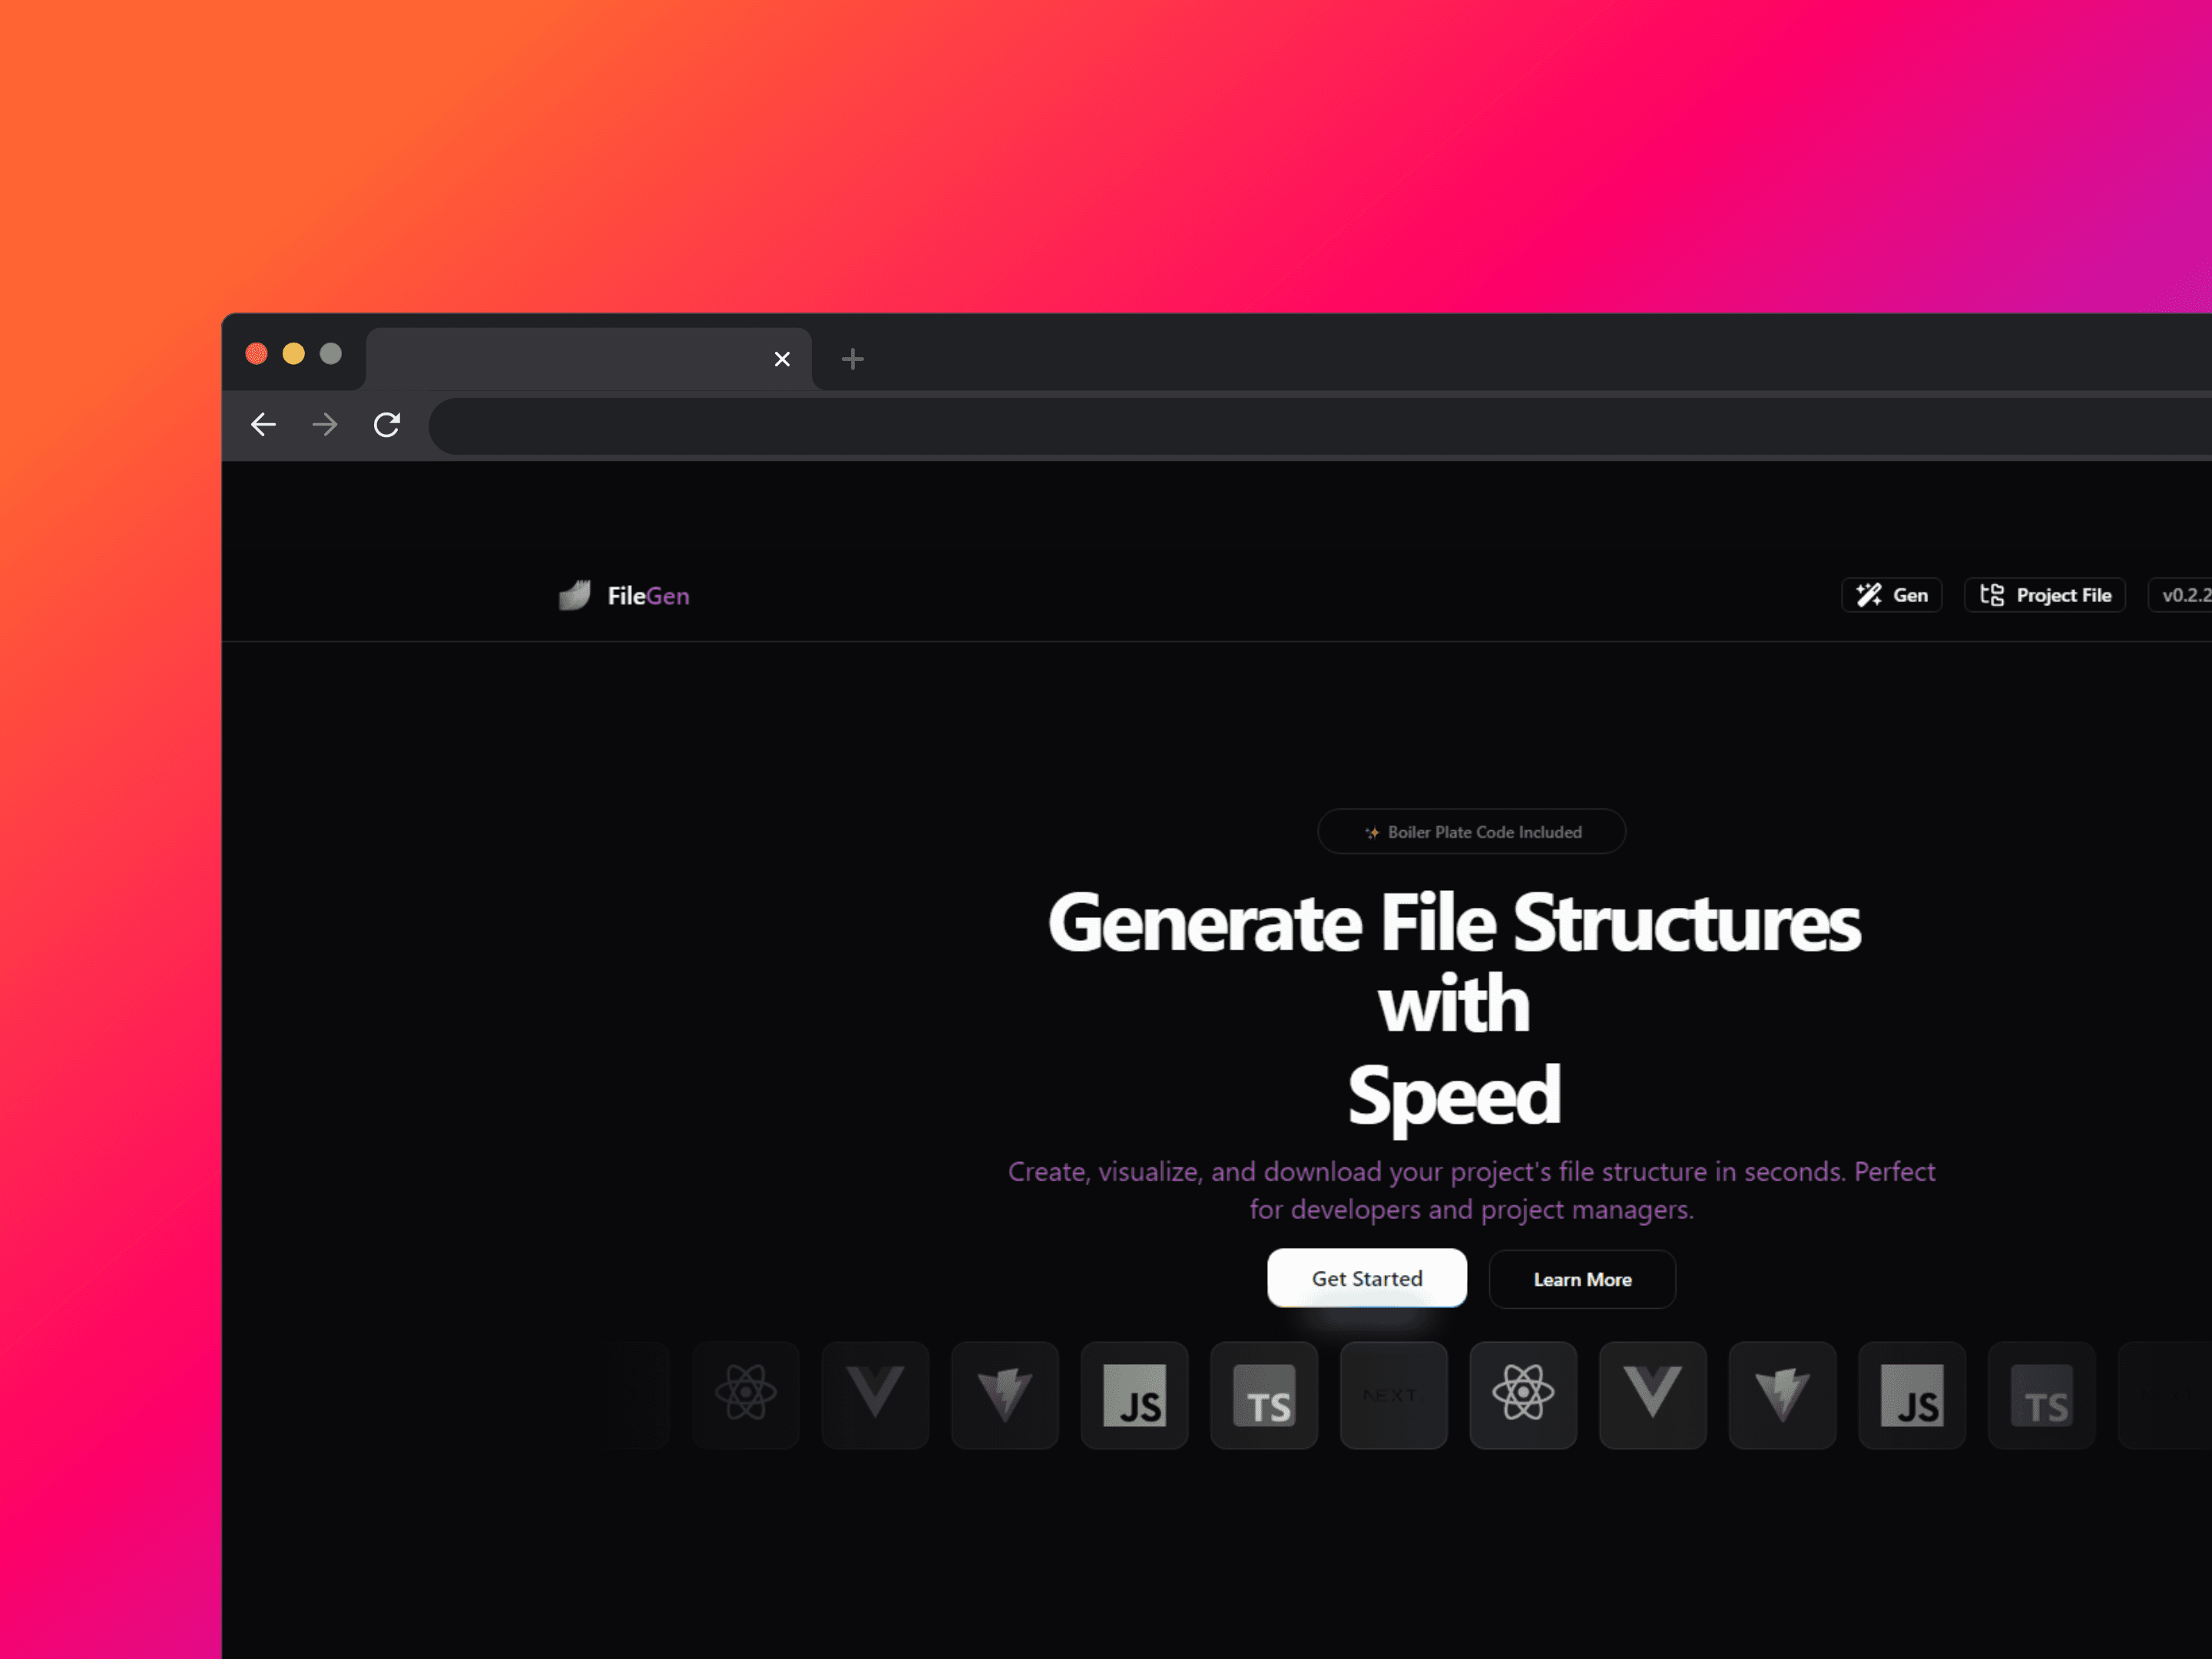Click the TypeScript (TS) icon

(x=1263, y=1396)
